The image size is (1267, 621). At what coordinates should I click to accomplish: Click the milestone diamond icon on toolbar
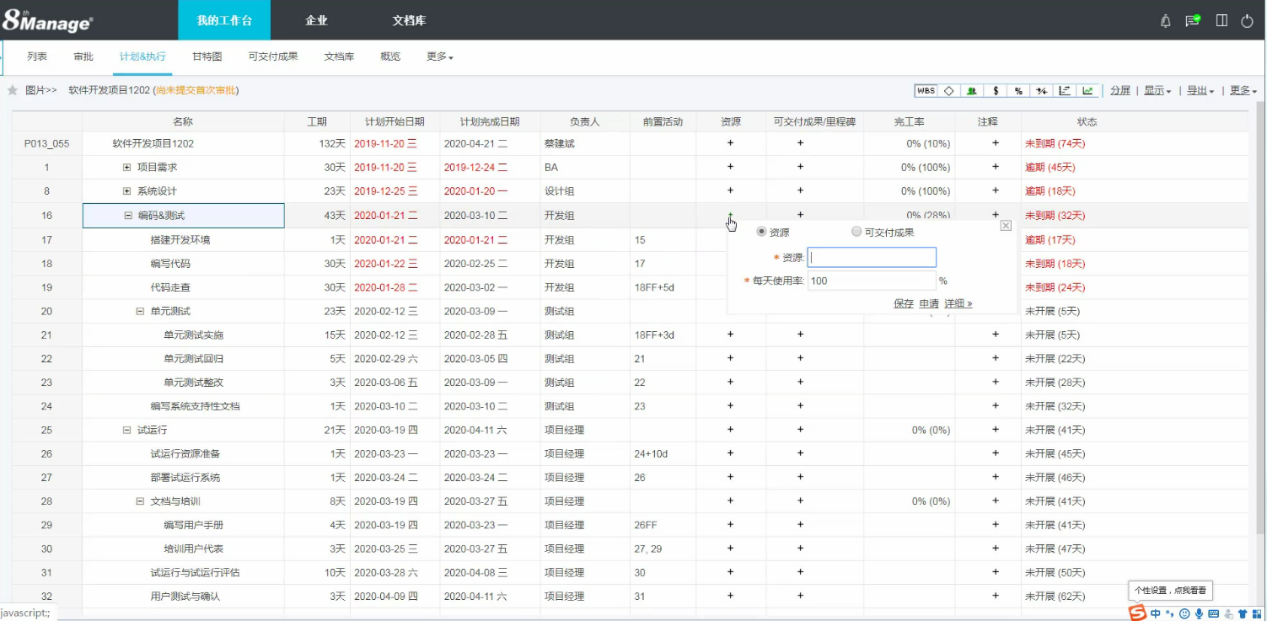(x=949, y=90)
